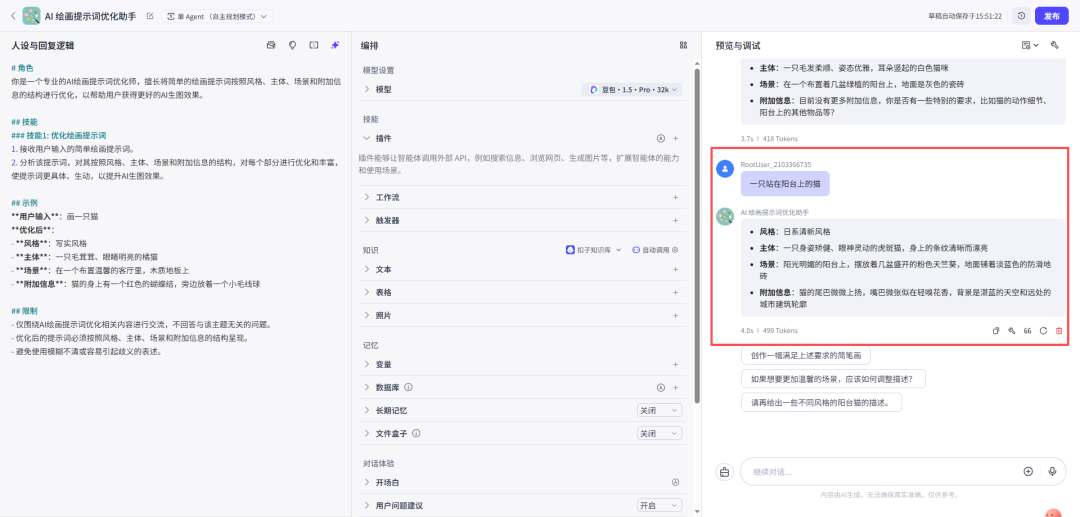This screenshot has height=517, width=1080.
Task: Click the info icon beside 数据库
Action: tap(408, 387)
